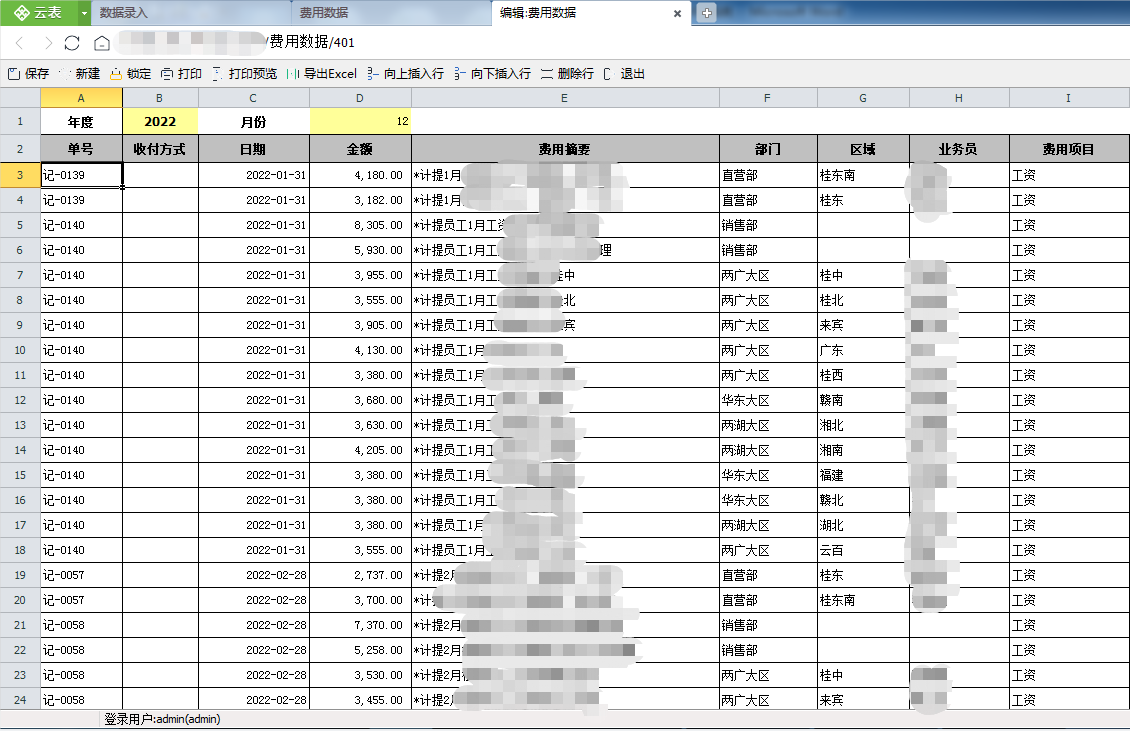Viewport: 1130px width, 731px height.
Task: Click 记-0058 in row 22
Action: pos(81,650)
